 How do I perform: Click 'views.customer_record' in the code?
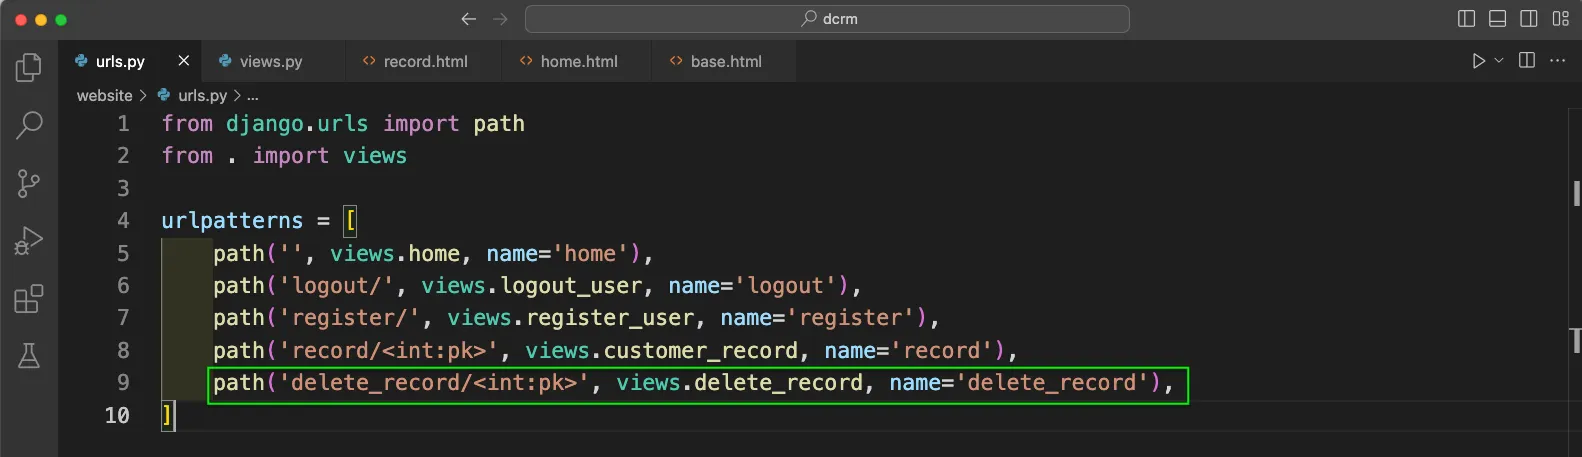pos(662,351)
